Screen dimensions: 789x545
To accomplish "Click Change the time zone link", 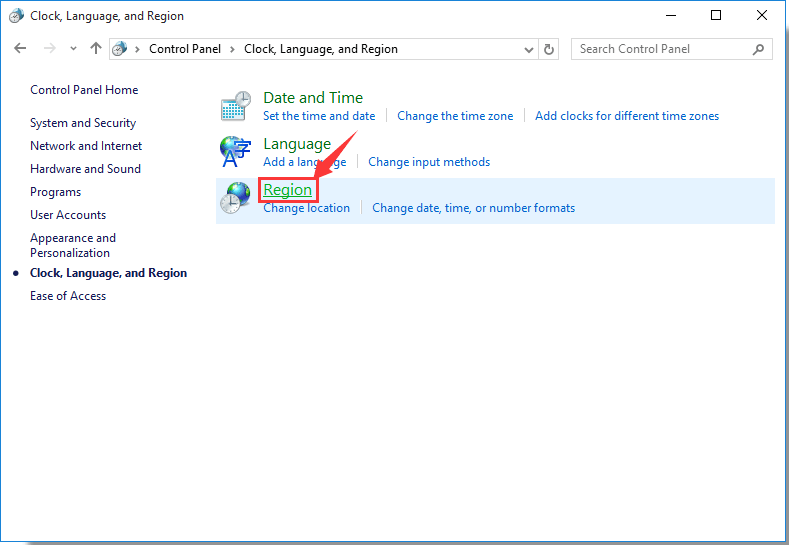I will (x=455, y=116).
